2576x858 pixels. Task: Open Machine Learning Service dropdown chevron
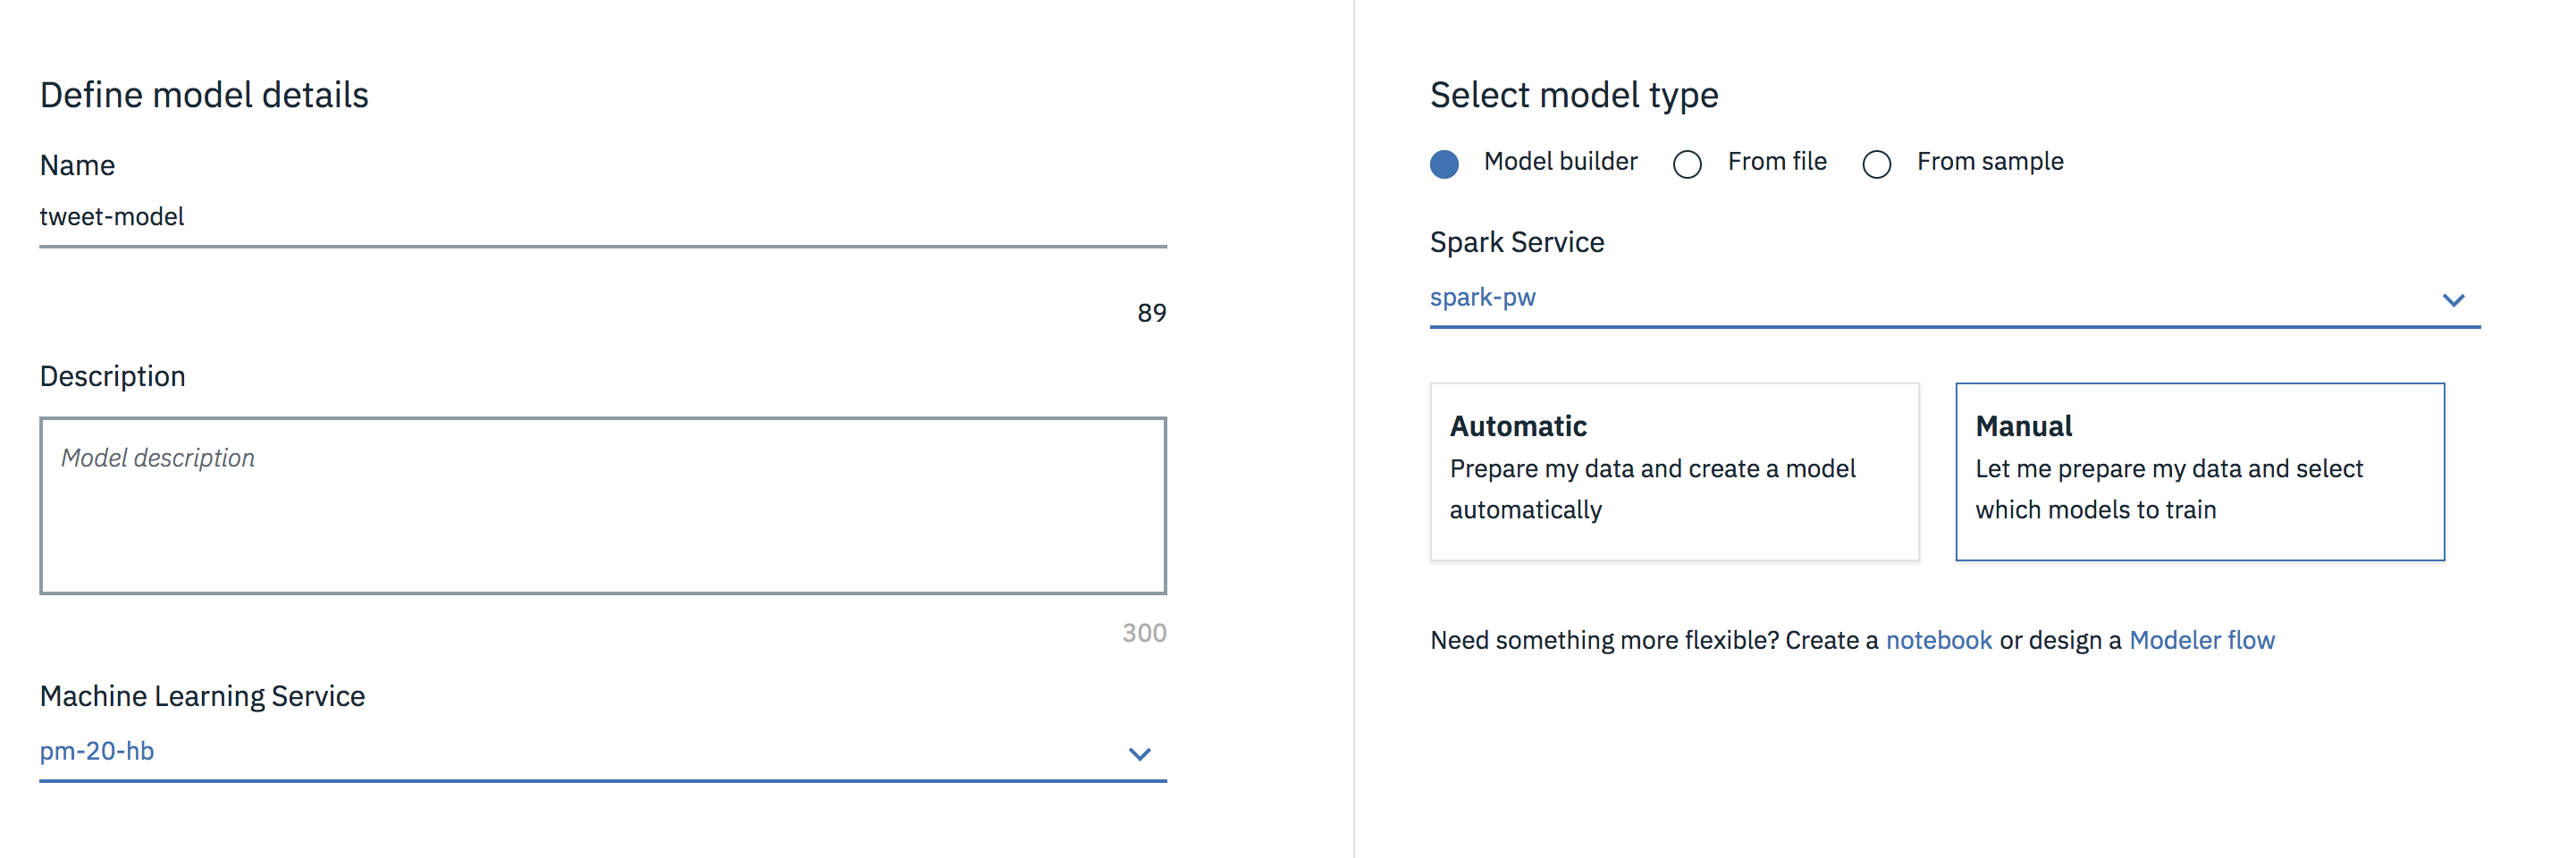pyautogui.click(x=1140, y=754)
